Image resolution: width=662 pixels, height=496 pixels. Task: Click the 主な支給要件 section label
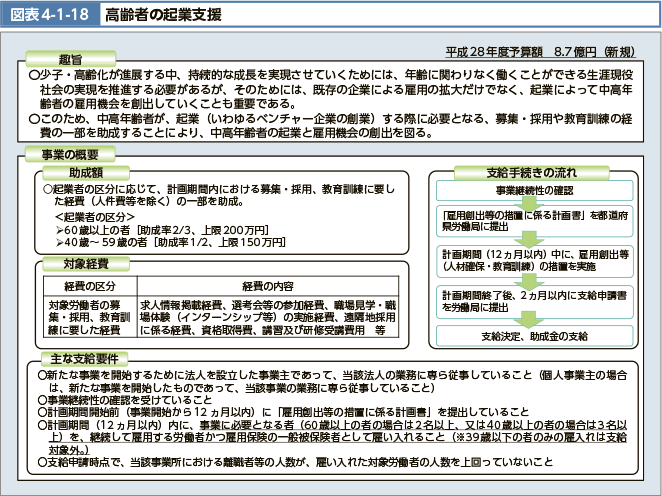point(73,358)
